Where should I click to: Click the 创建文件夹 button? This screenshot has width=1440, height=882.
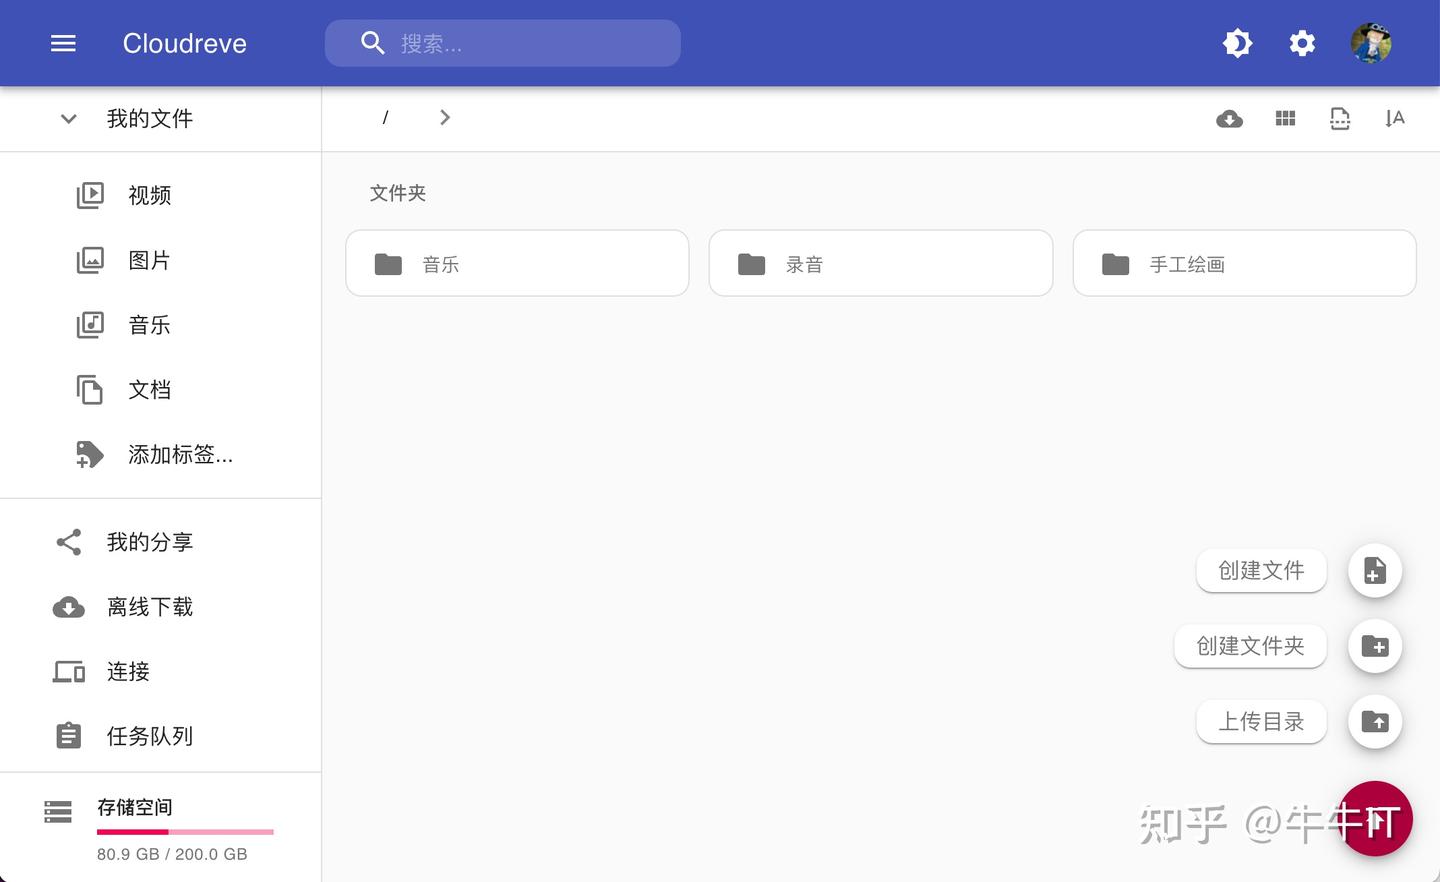1250,646
